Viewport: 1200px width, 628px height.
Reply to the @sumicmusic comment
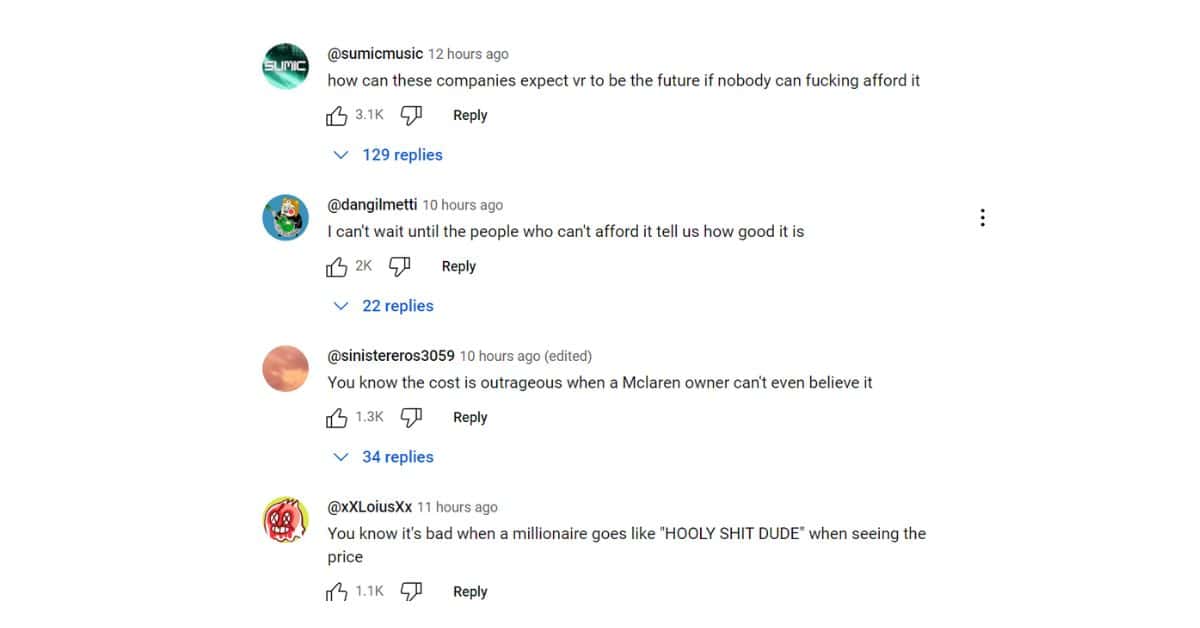[470, 115]
